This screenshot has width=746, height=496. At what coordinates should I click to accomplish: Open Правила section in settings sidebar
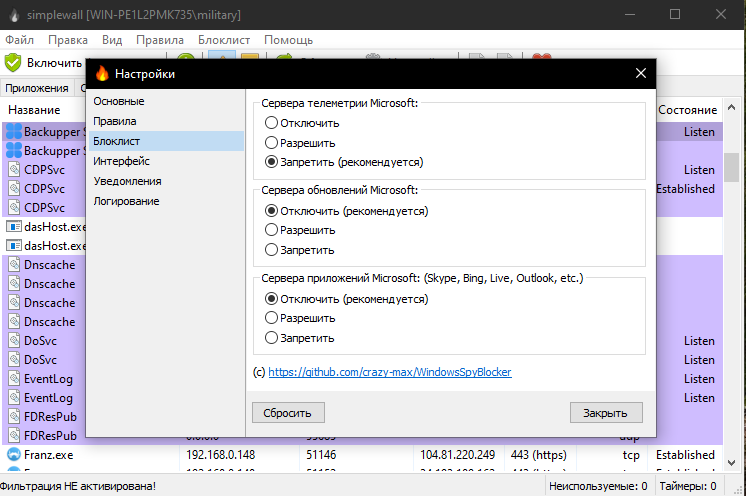(x=166, y=121)
